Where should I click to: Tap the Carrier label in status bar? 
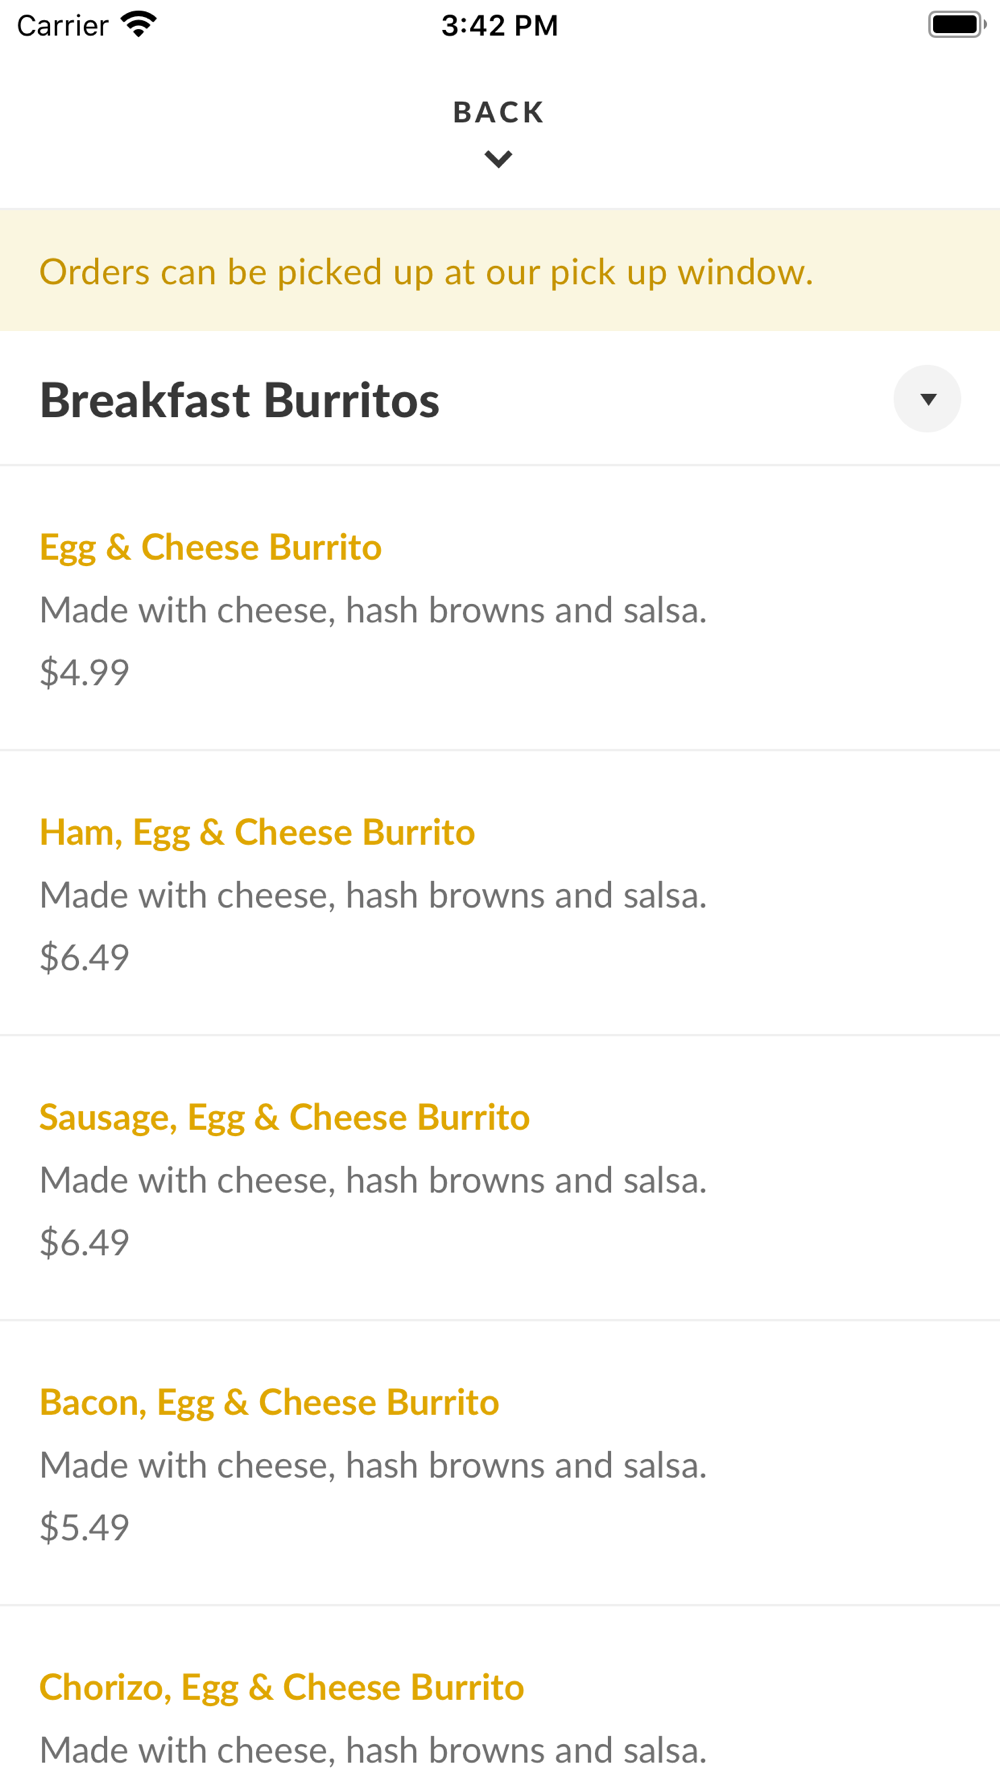(x=62, y=25)
